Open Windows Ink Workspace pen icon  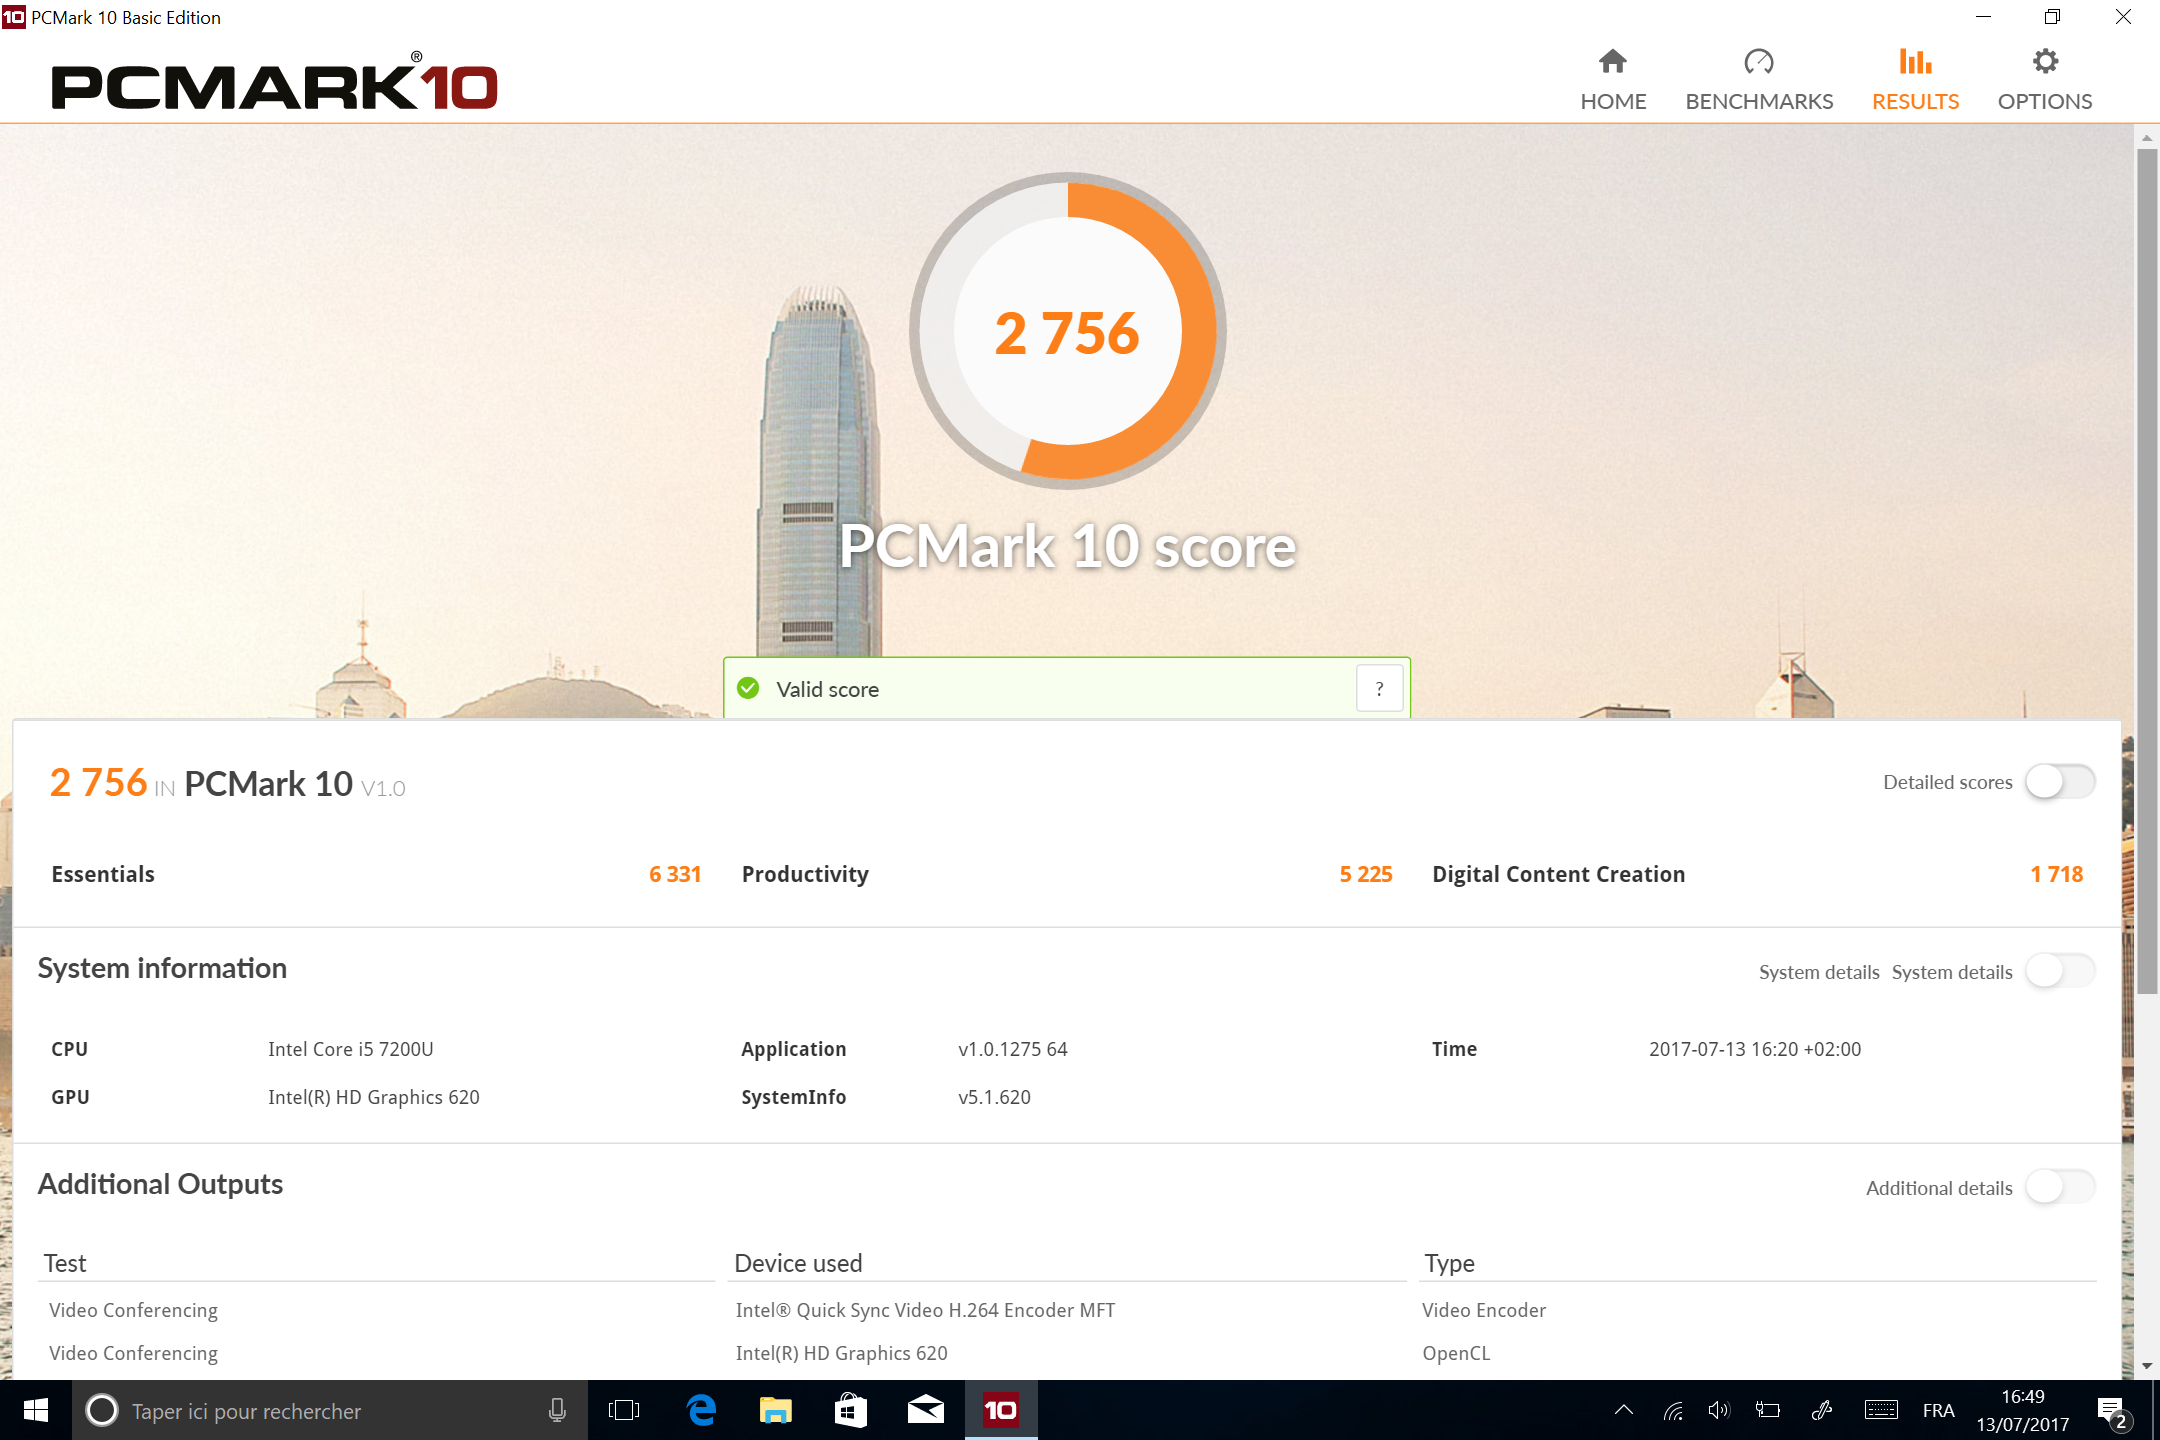coord(1822,1410)
